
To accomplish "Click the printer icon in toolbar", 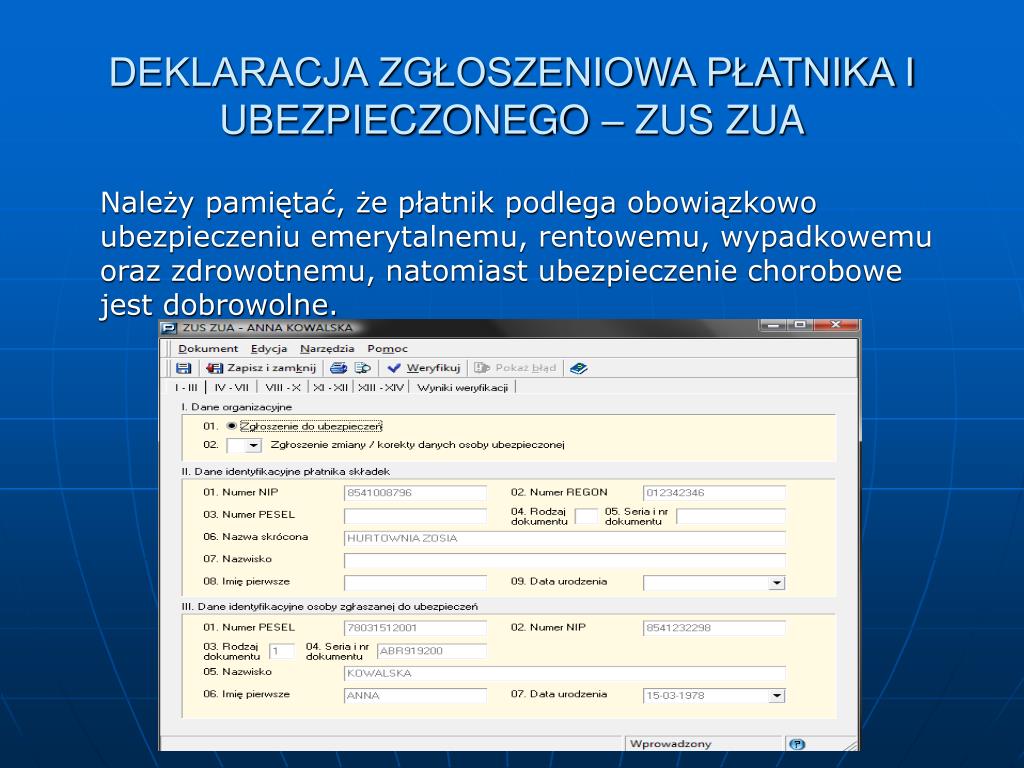I will click(338, 368).
